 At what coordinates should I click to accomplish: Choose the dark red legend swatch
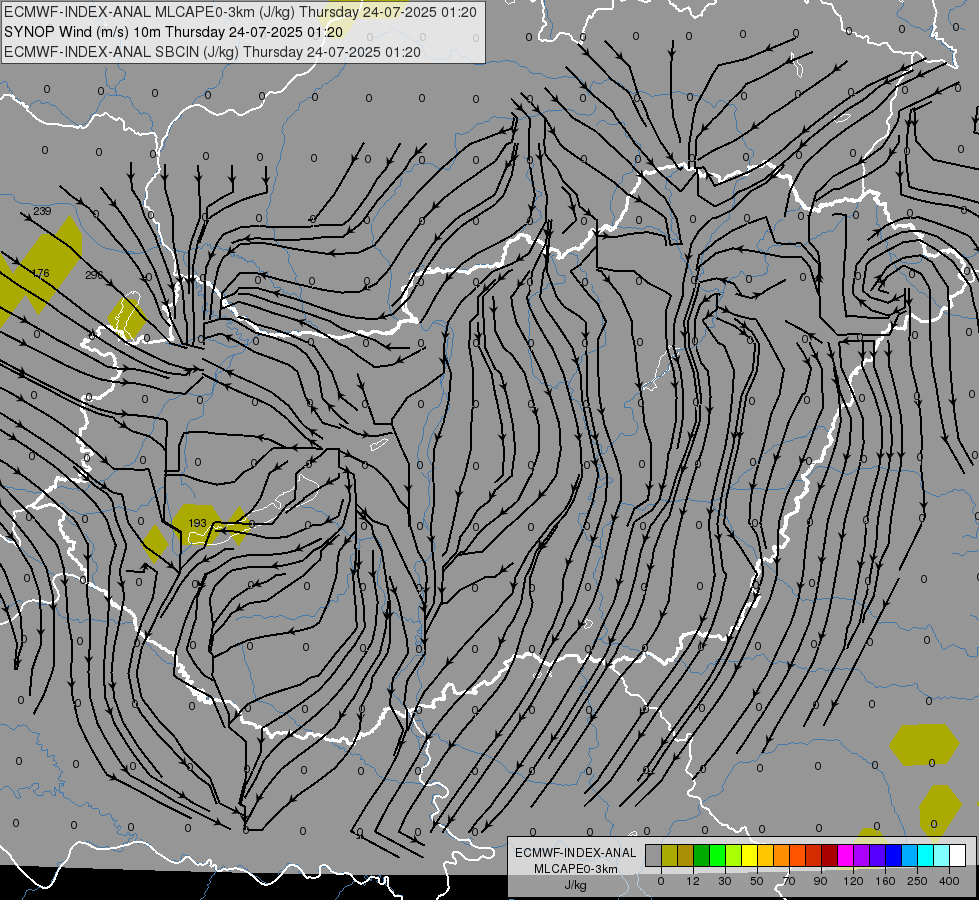click(830, 856)
